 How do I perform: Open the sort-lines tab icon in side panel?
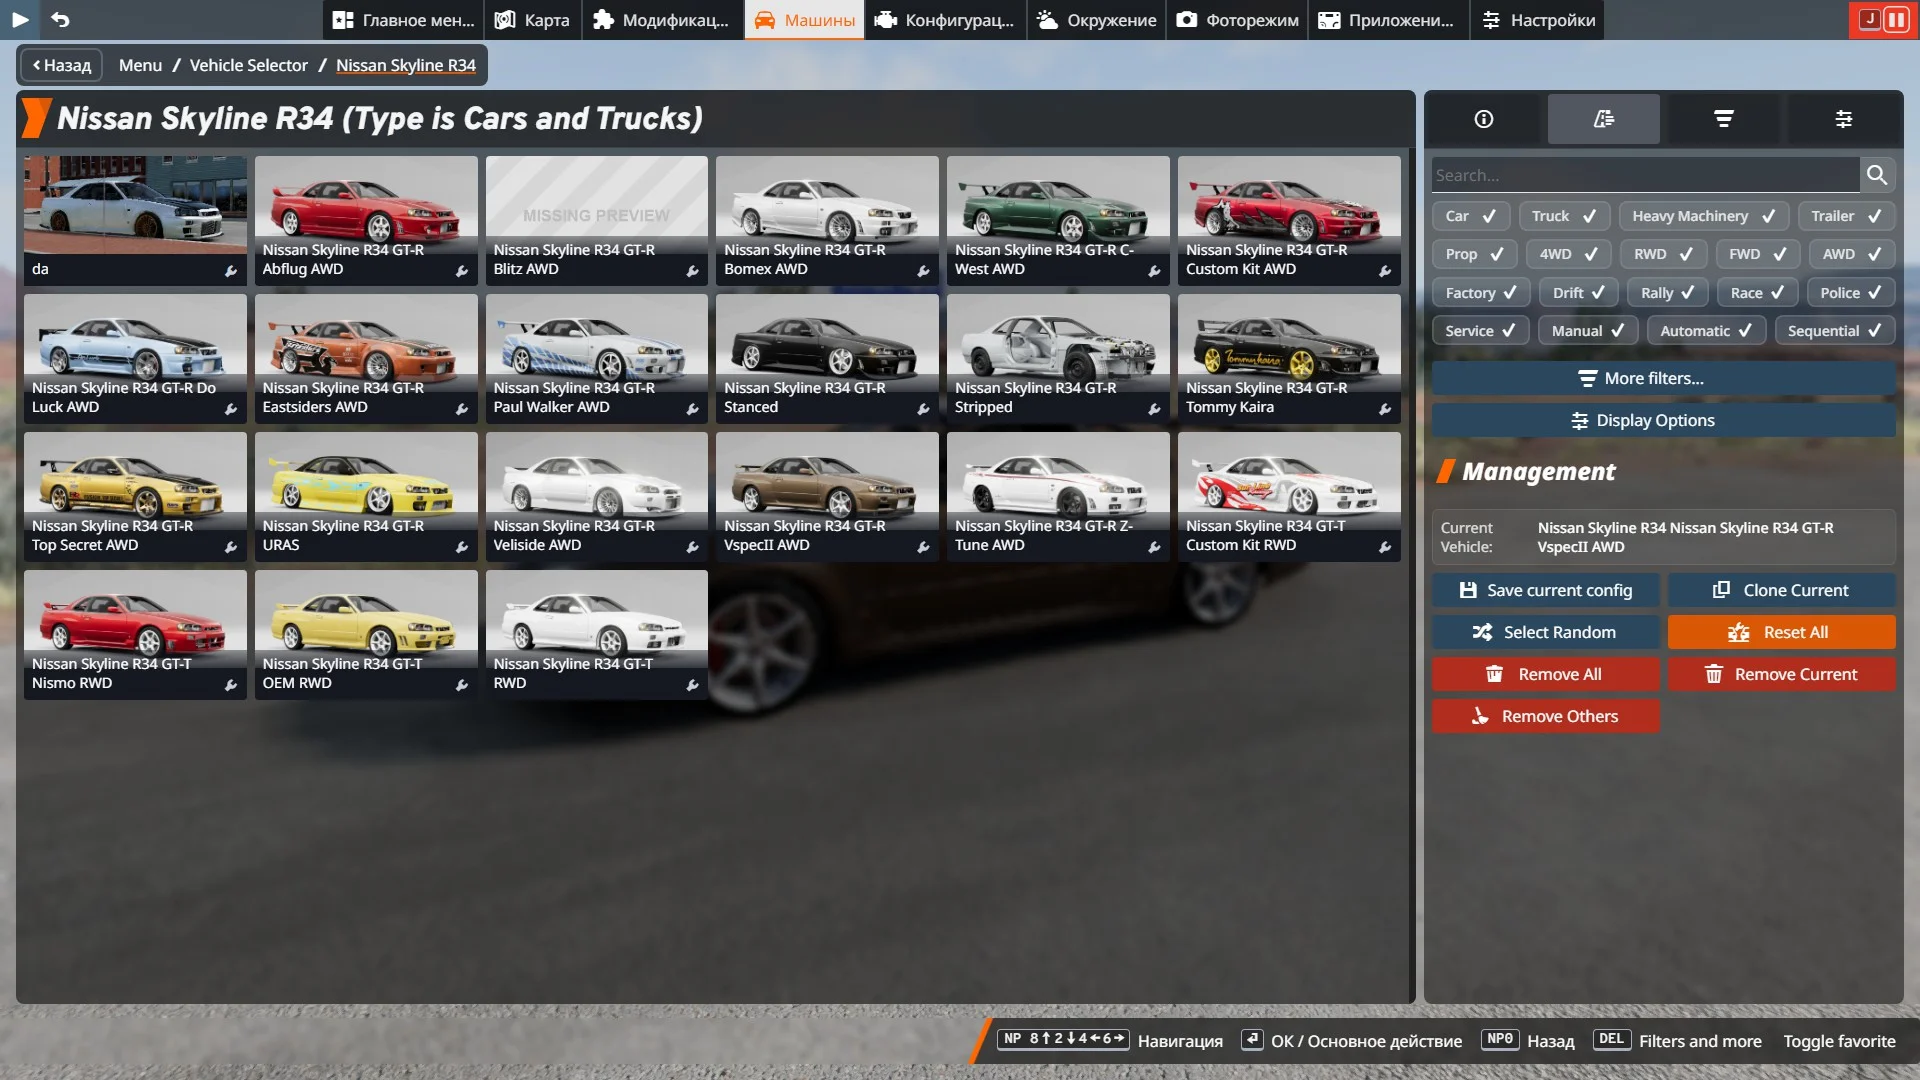tap(1724, 119)
